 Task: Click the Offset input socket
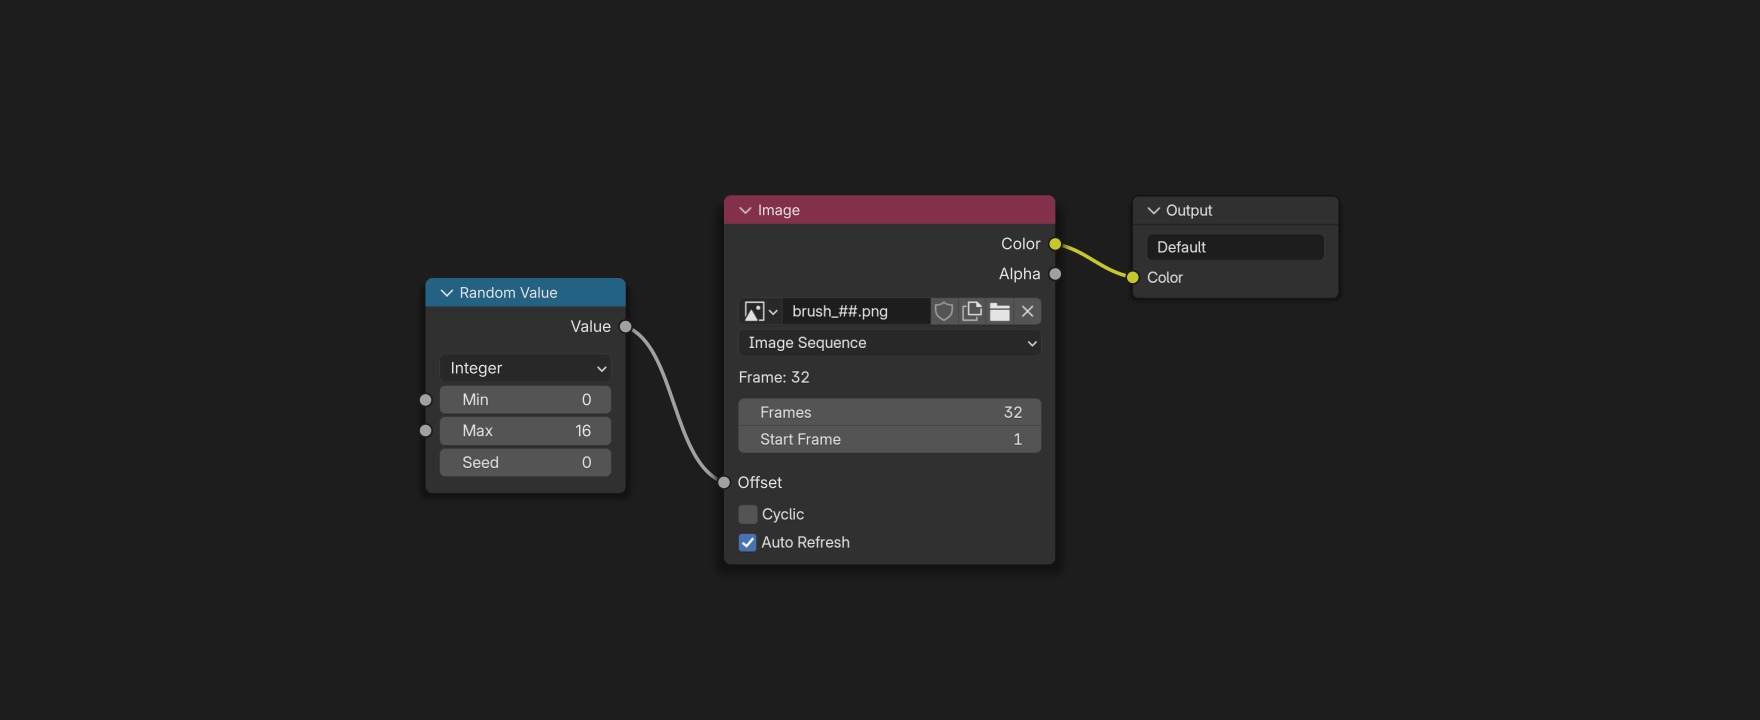(x=724, y=482)
